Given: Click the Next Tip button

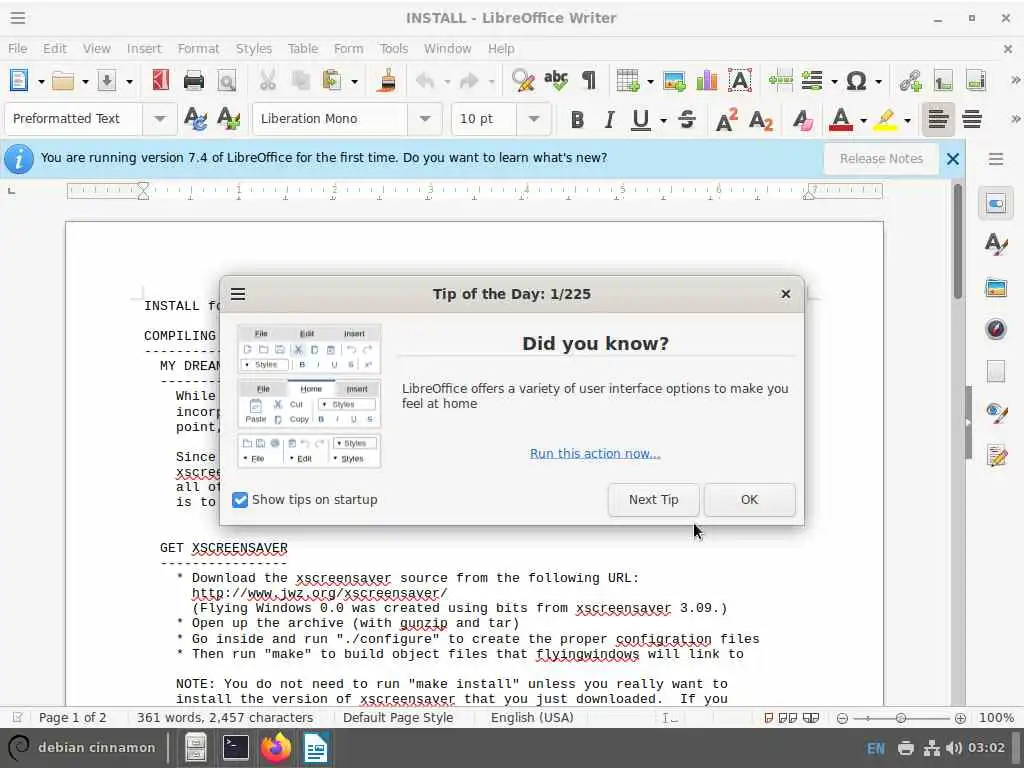Looking at the screenshot, I should point(654,500).
